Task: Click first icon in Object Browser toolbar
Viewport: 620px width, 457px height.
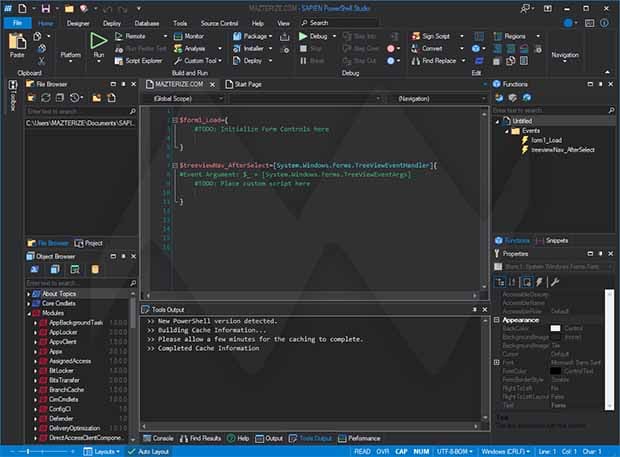Action: pyautogui.click(x=35, y=270)
